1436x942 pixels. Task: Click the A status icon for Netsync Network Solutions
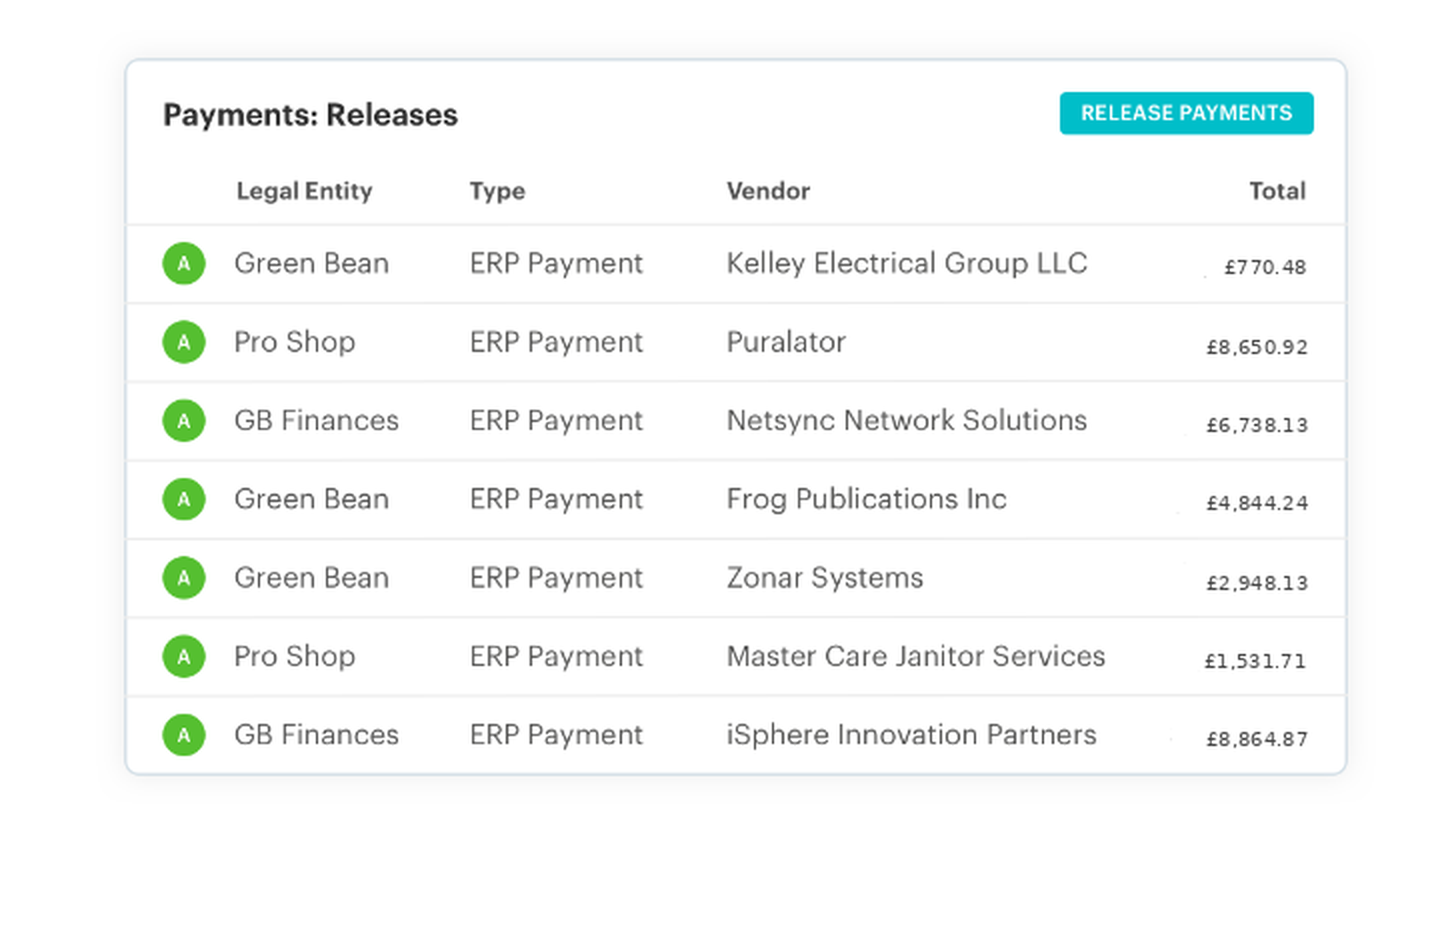pos(184,421)
